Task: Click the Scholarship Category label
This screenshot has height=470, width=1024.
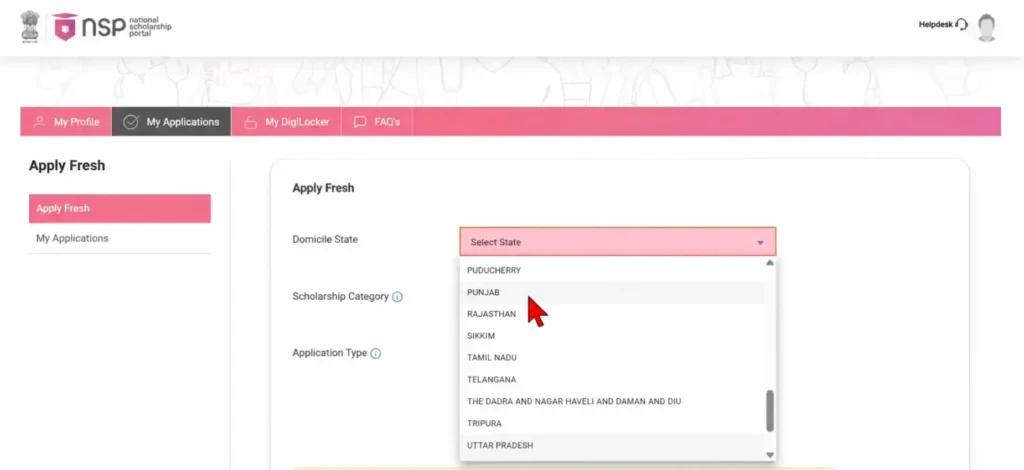Action: [340, 296]
